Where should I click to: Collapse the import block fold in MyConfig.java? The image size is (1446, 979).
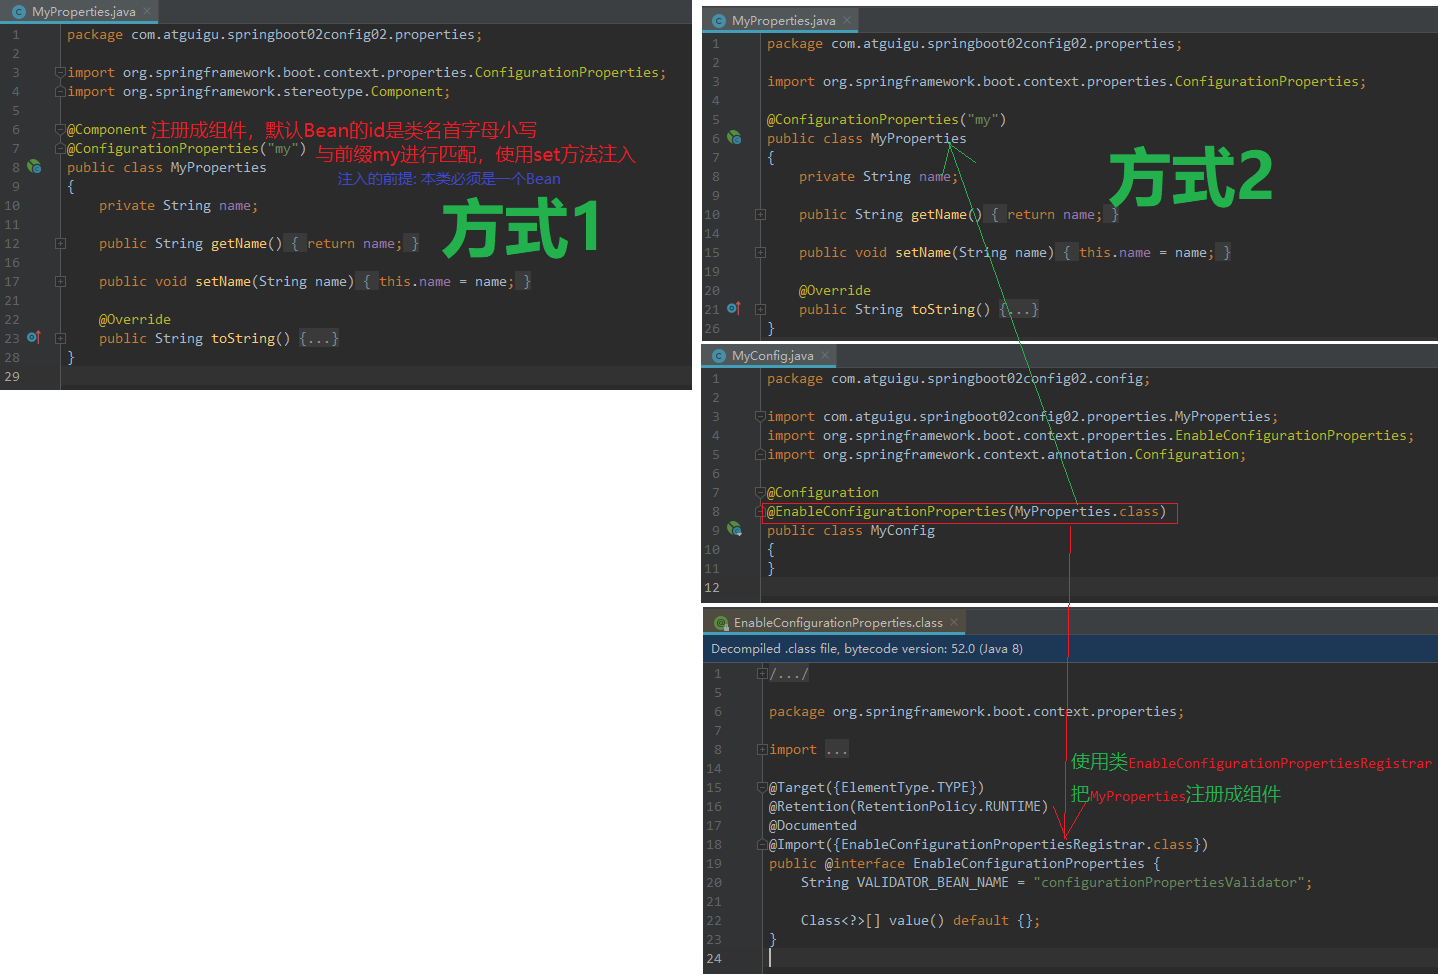[760, 416]
